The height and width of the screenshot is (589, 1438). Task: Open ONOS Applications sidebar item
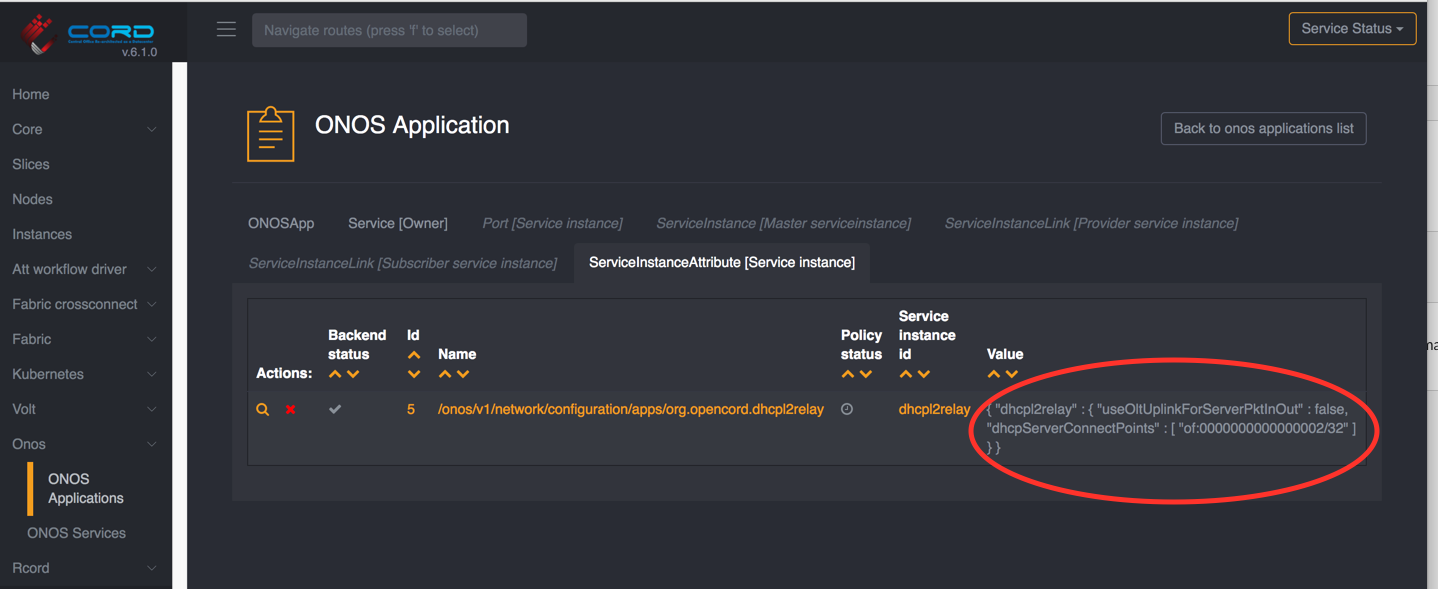tap(86, 488)
